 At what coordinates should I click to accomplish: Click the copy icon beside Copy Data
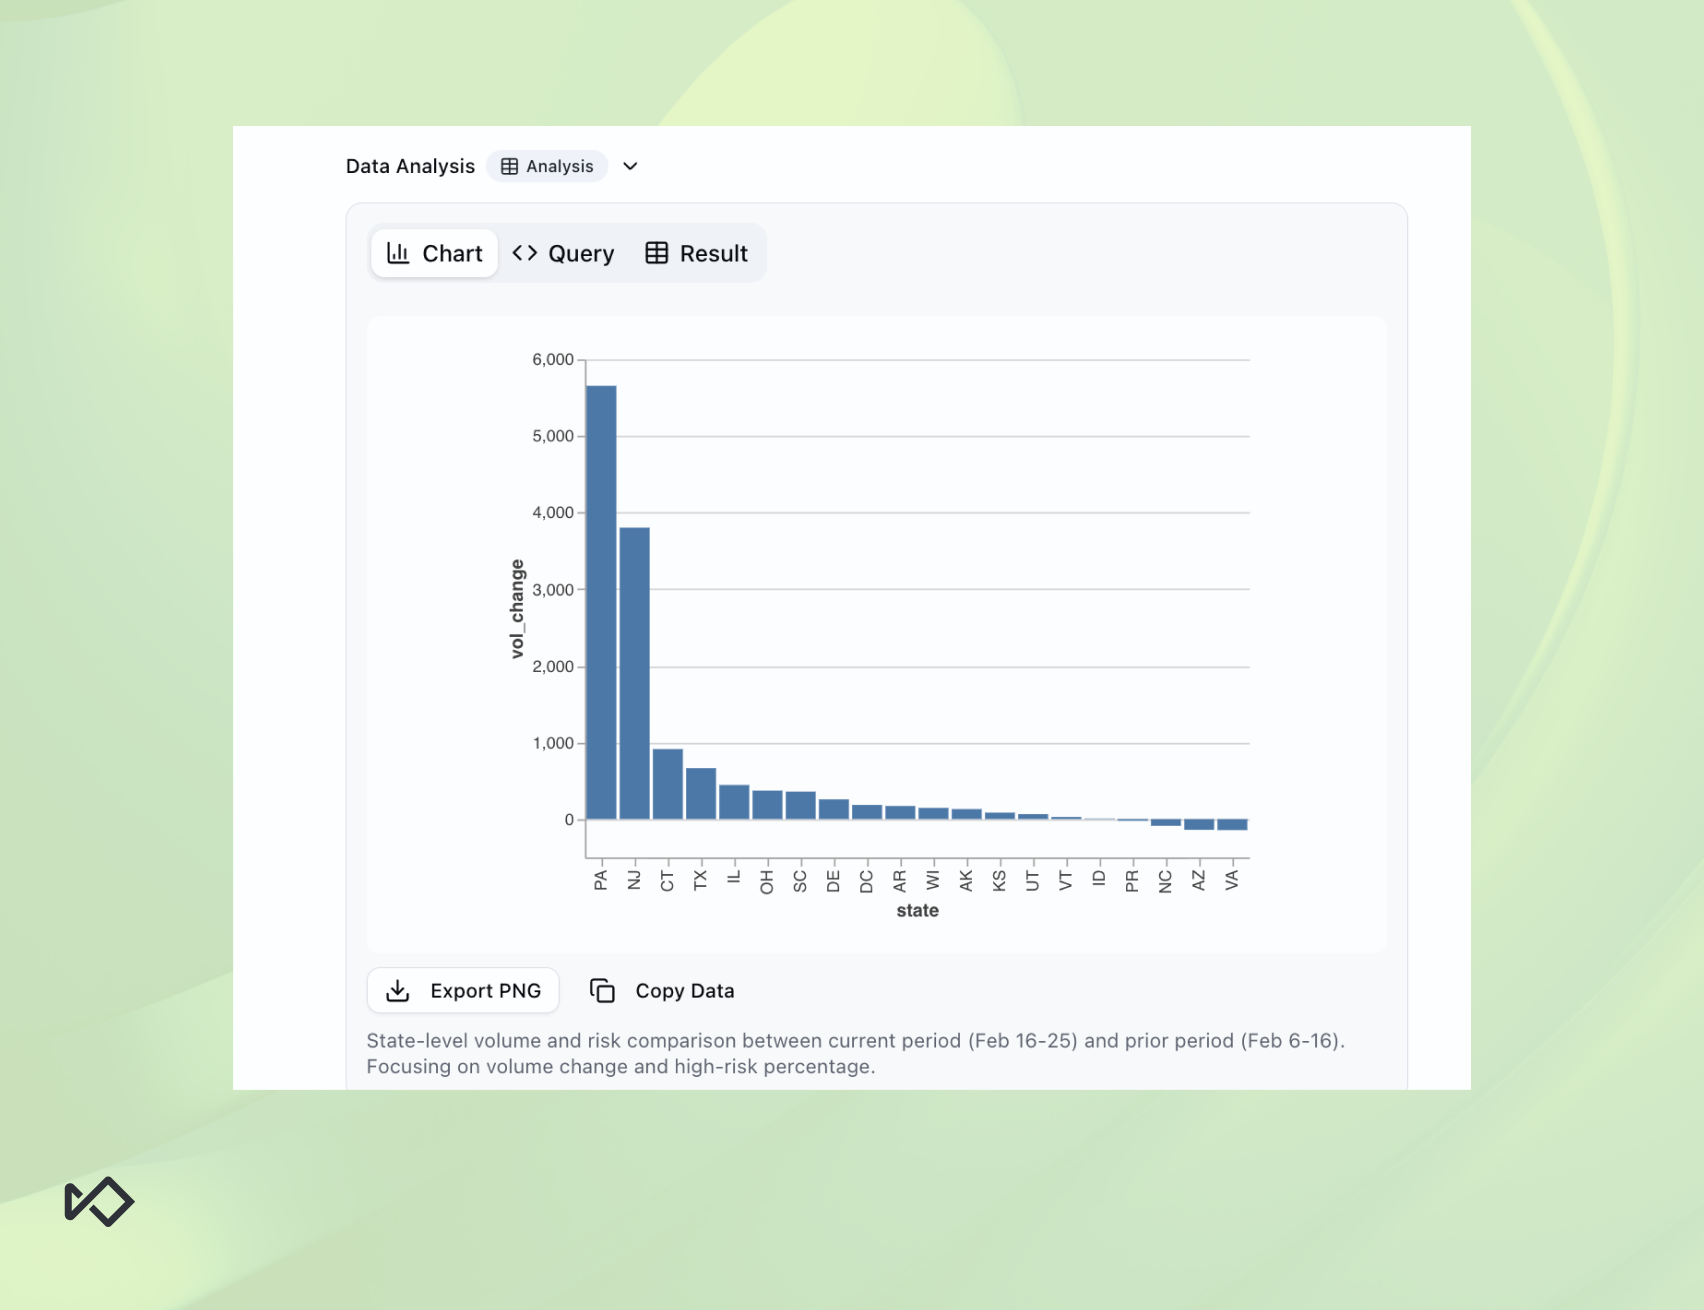click(x=602, y=991)
